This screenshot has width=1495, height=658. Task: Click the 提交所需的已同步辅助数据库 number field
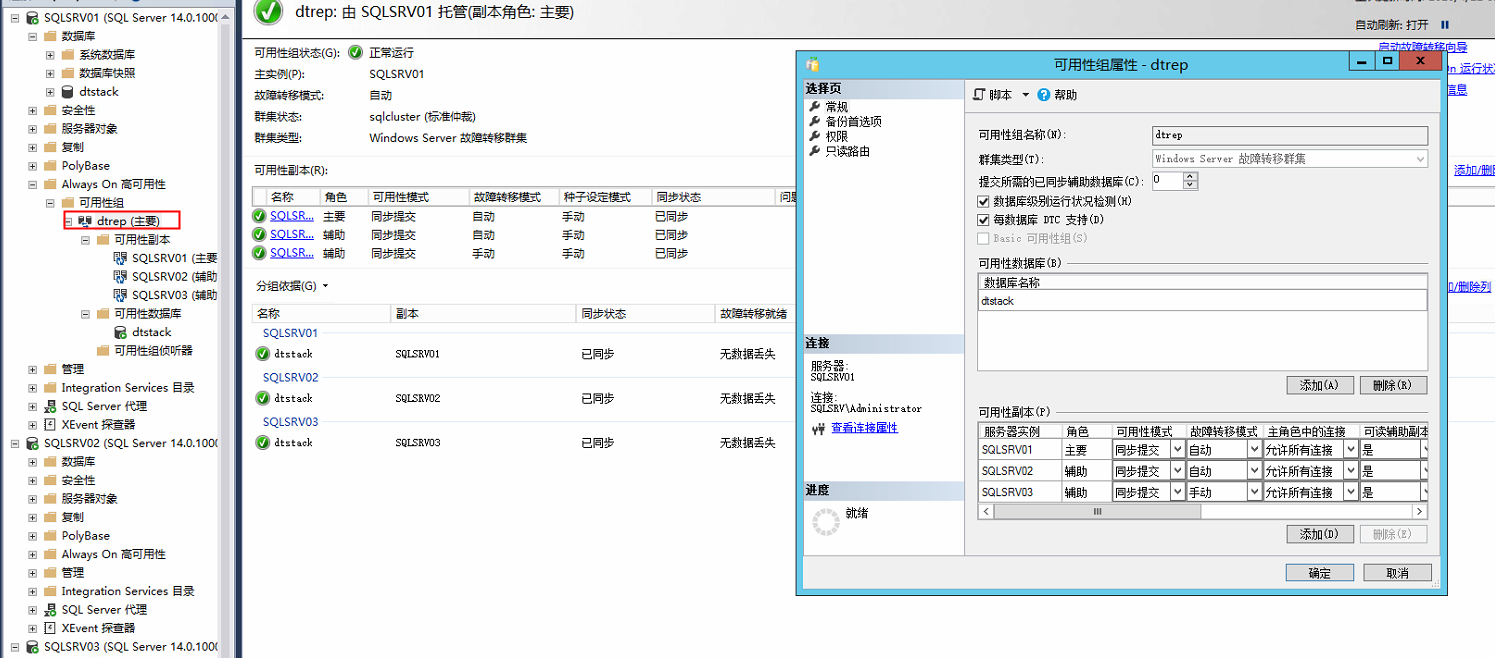(x=1167, y=181)
